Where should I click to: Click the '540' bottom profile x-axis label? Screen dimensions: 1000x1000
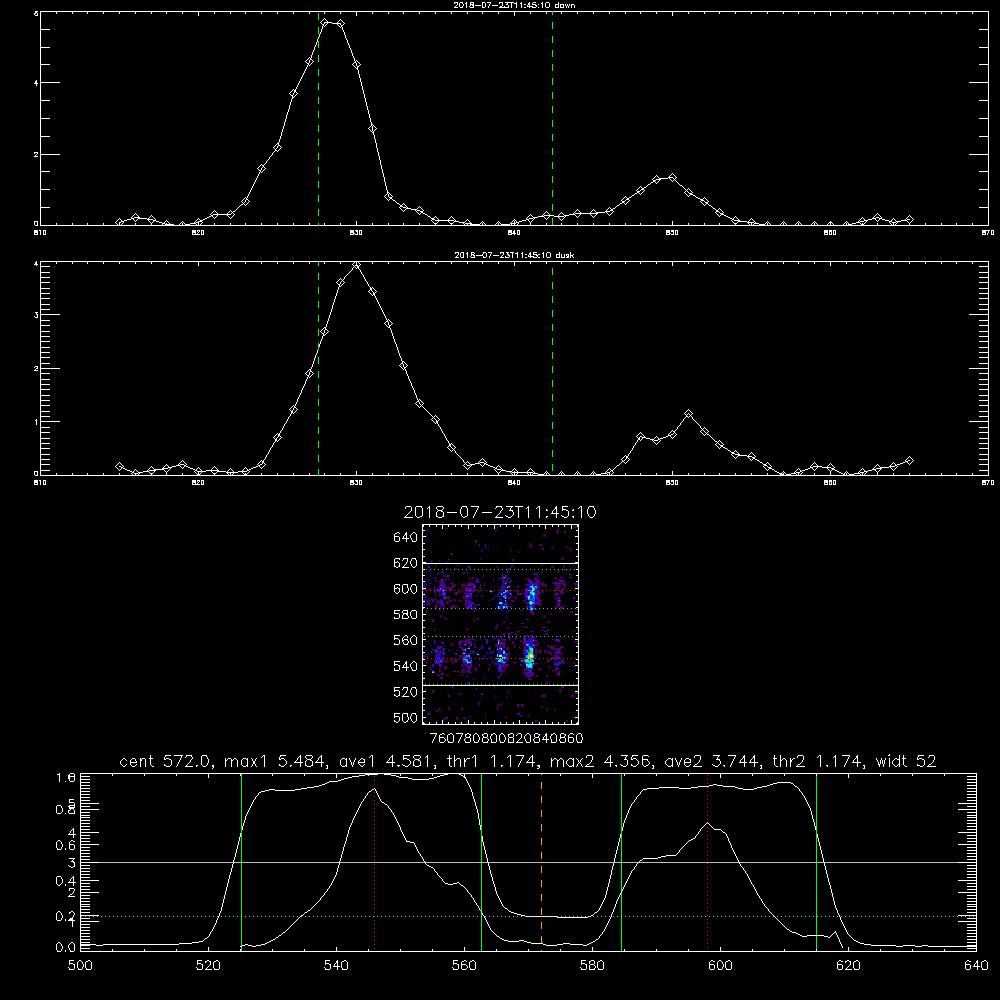336,966
